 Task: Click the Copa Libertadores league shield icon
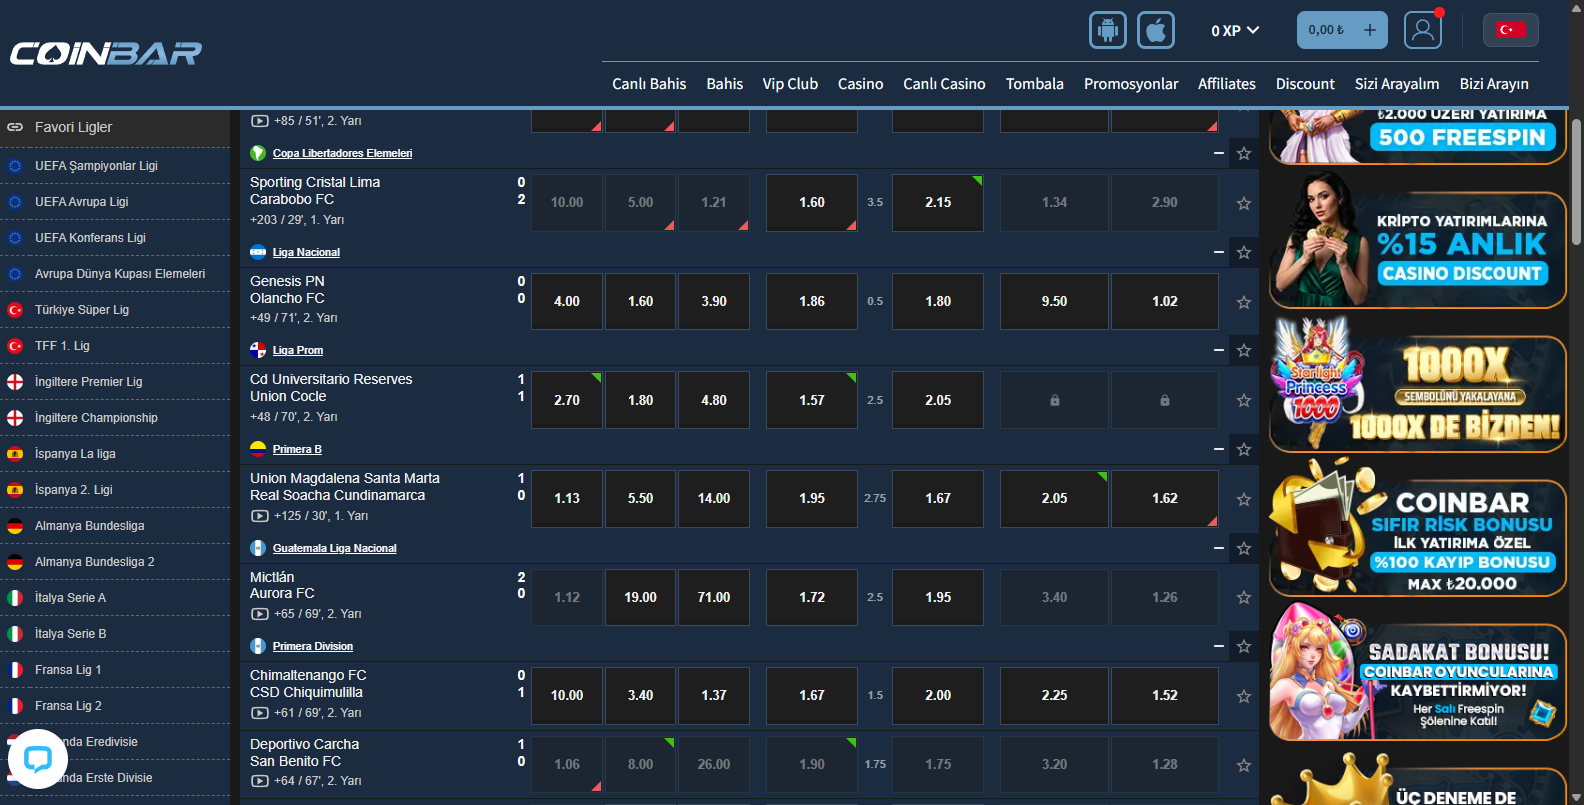coord(258,153)
